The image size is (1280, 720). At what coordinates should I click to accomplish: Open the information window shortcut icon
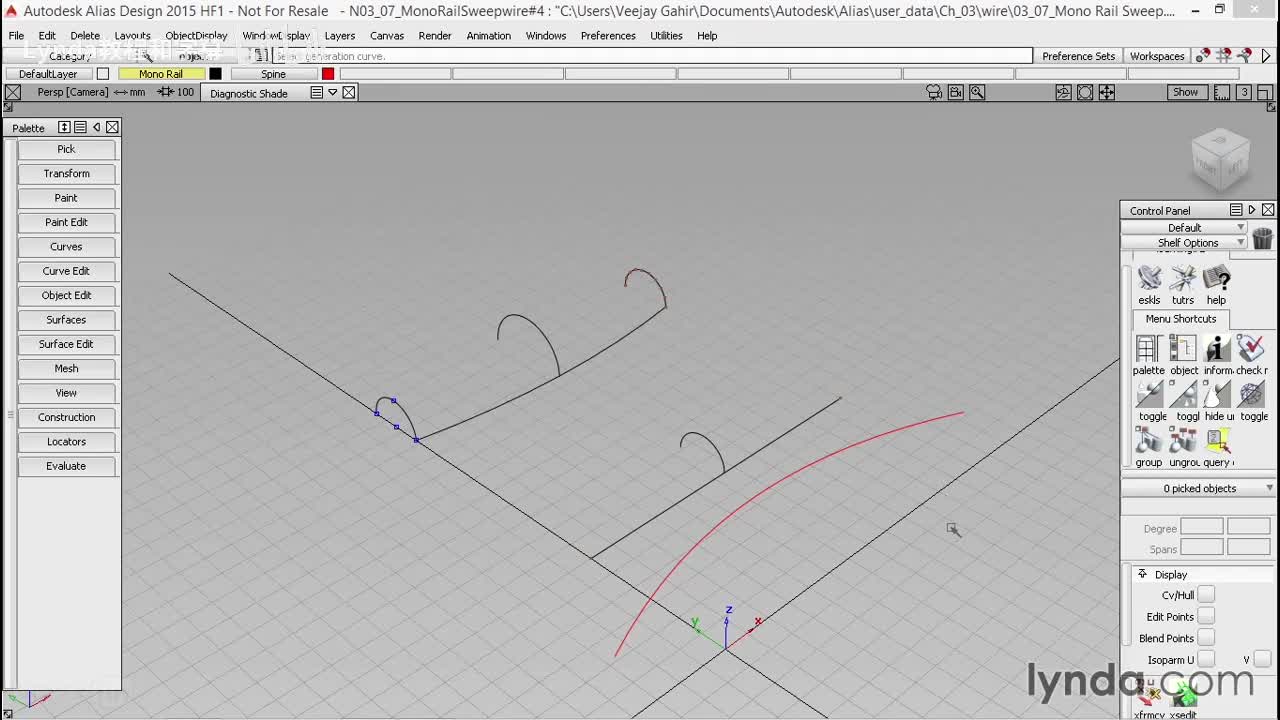pyautogui.click(x=1217, y=348)
